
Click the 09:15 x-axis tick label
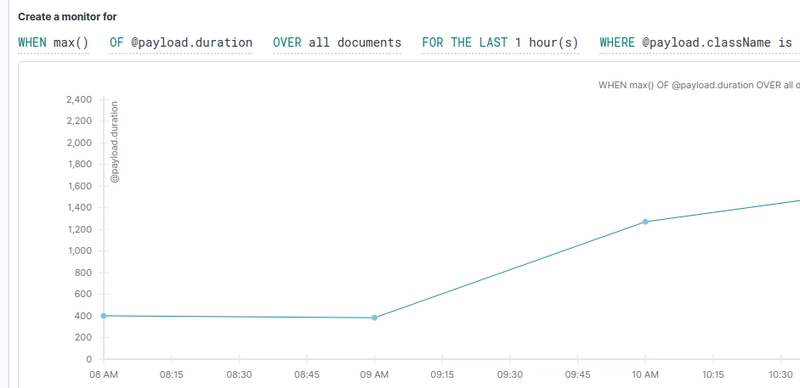[x=442, y=375]
